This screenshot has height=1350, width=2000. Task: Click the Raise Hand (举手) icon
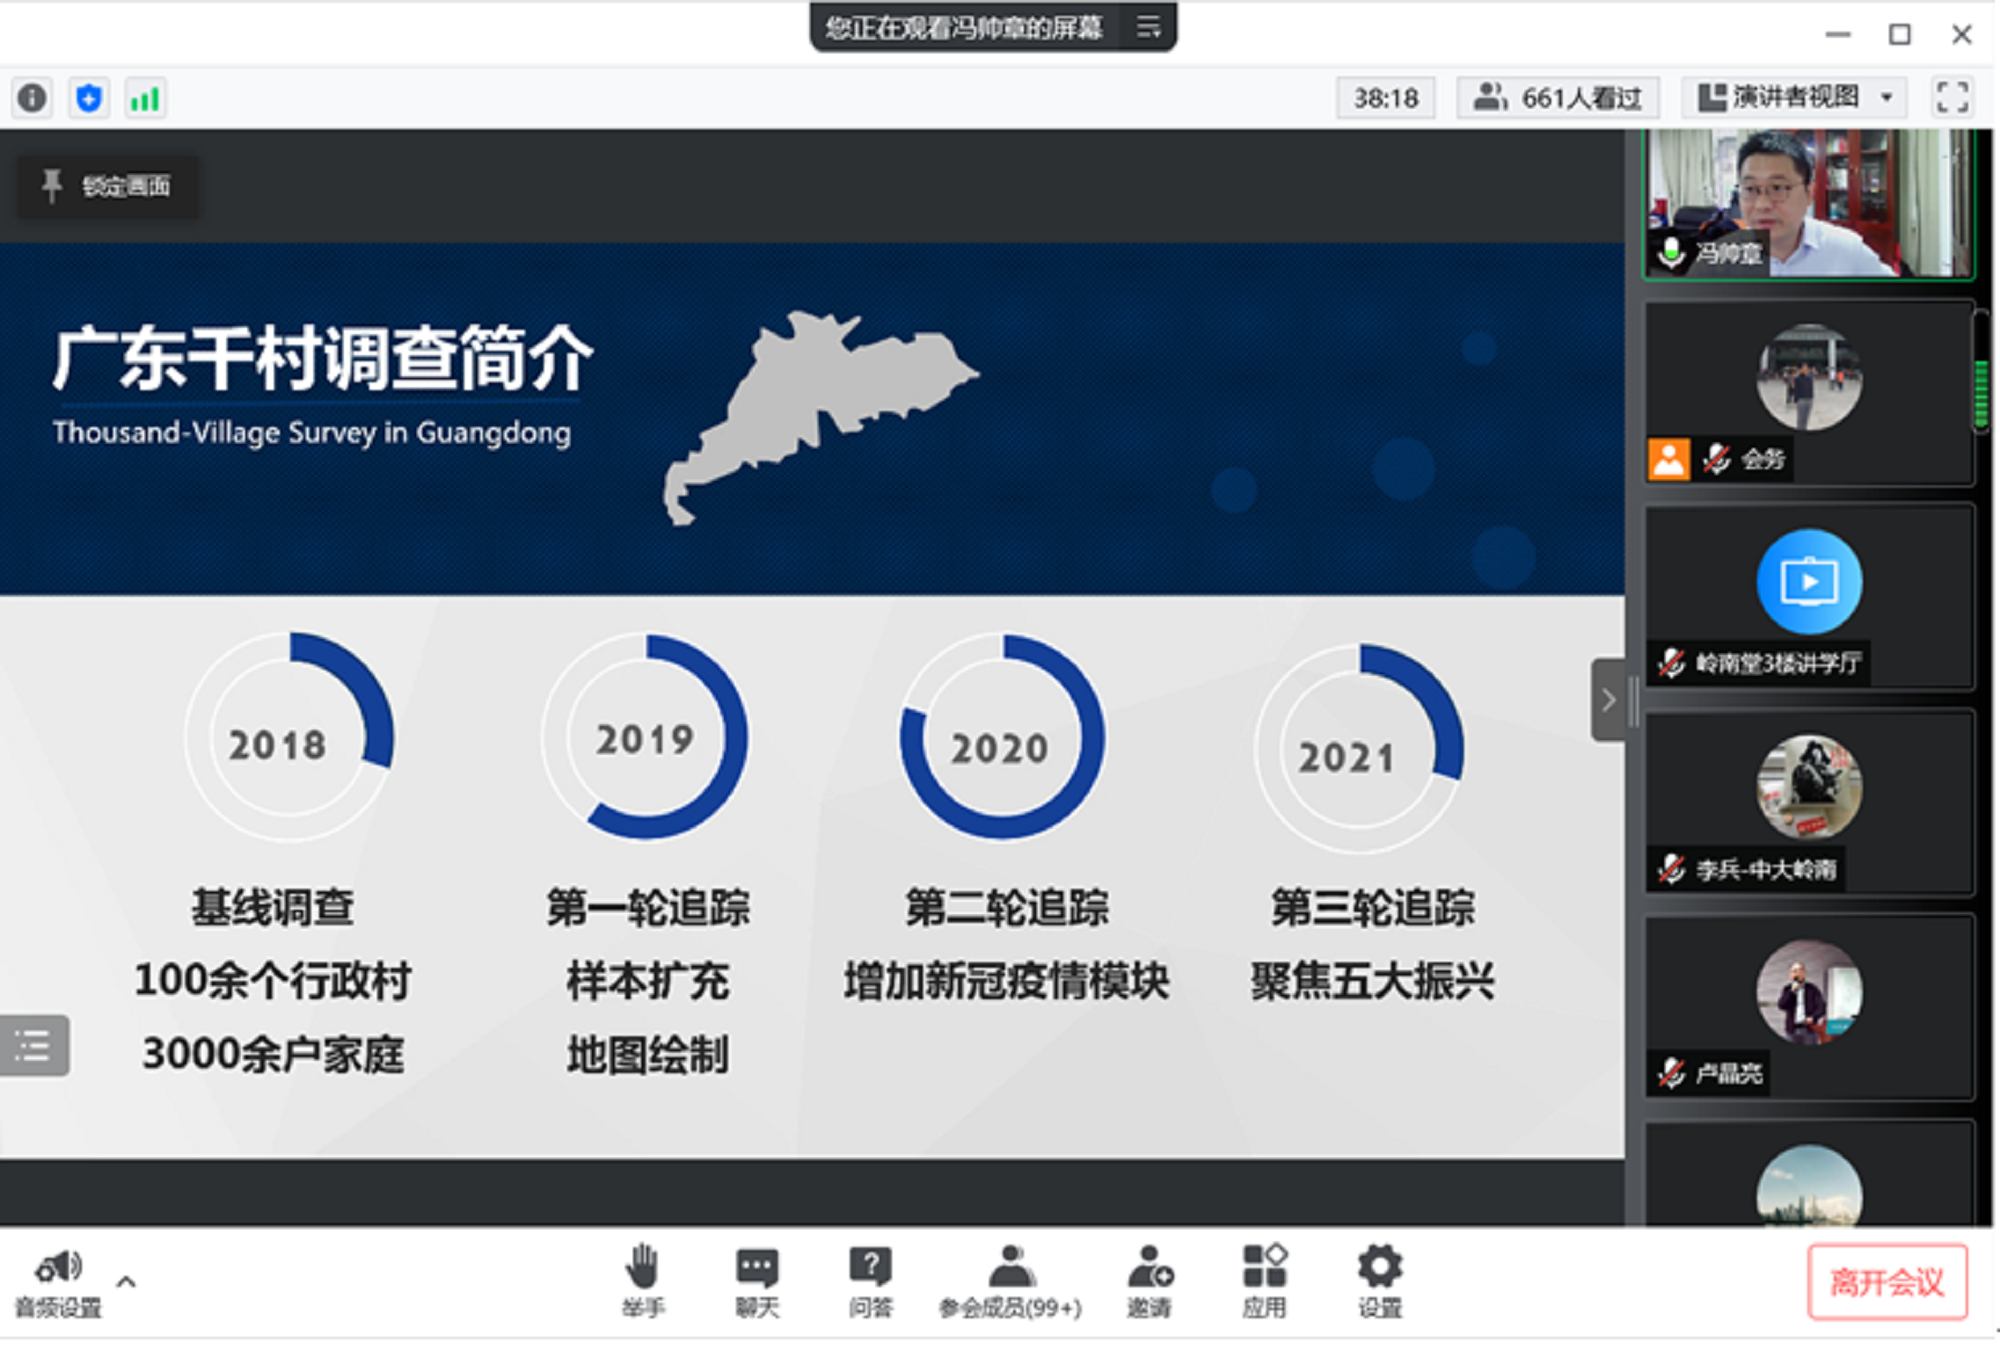642,1268
